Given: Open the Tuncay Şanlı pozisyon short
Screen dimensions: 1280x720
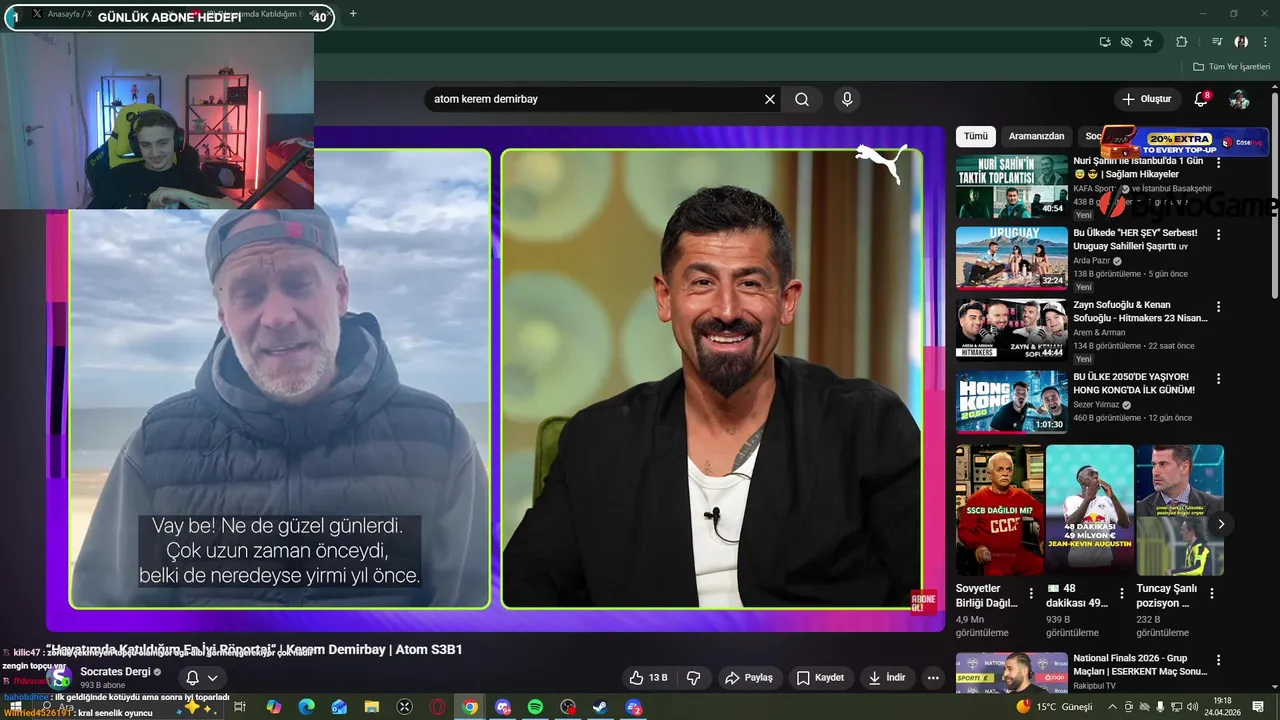Looking at the screenshot, I should click(1180, 510).
